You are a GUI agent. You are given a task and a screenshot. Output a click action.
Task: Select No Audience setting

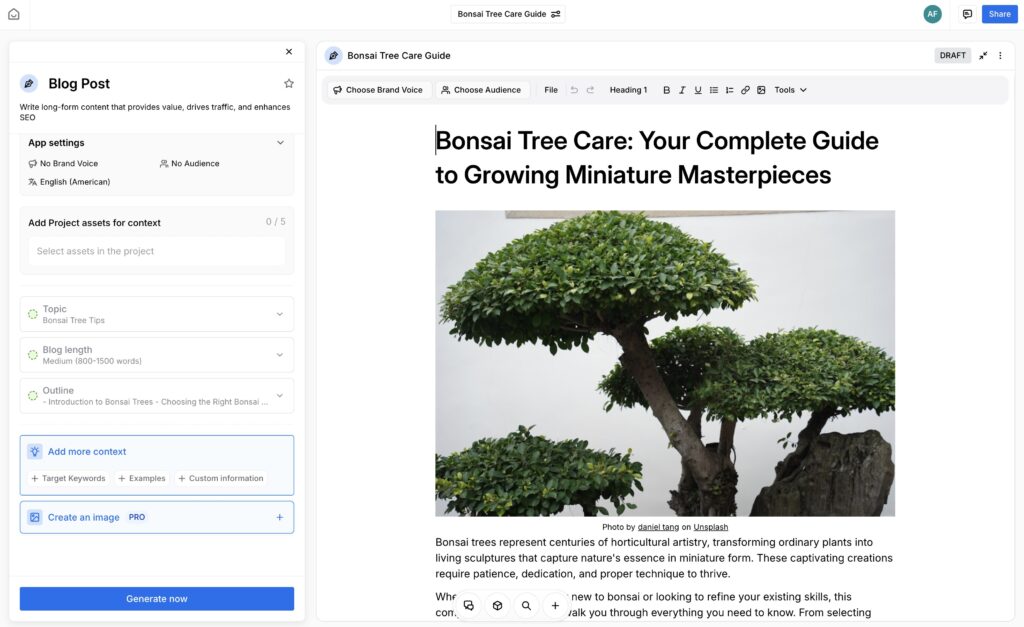(190, 163)
